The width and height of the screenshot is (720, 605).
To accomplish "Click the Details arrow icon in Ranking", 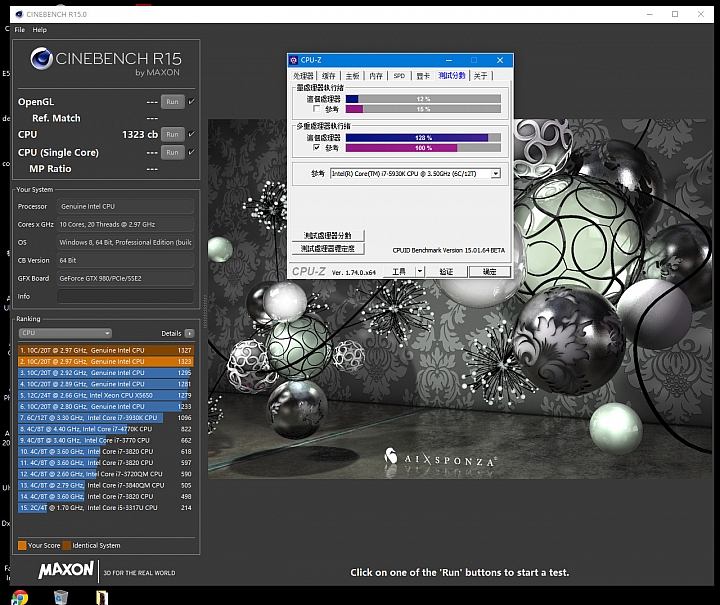I will click(189, 333).
